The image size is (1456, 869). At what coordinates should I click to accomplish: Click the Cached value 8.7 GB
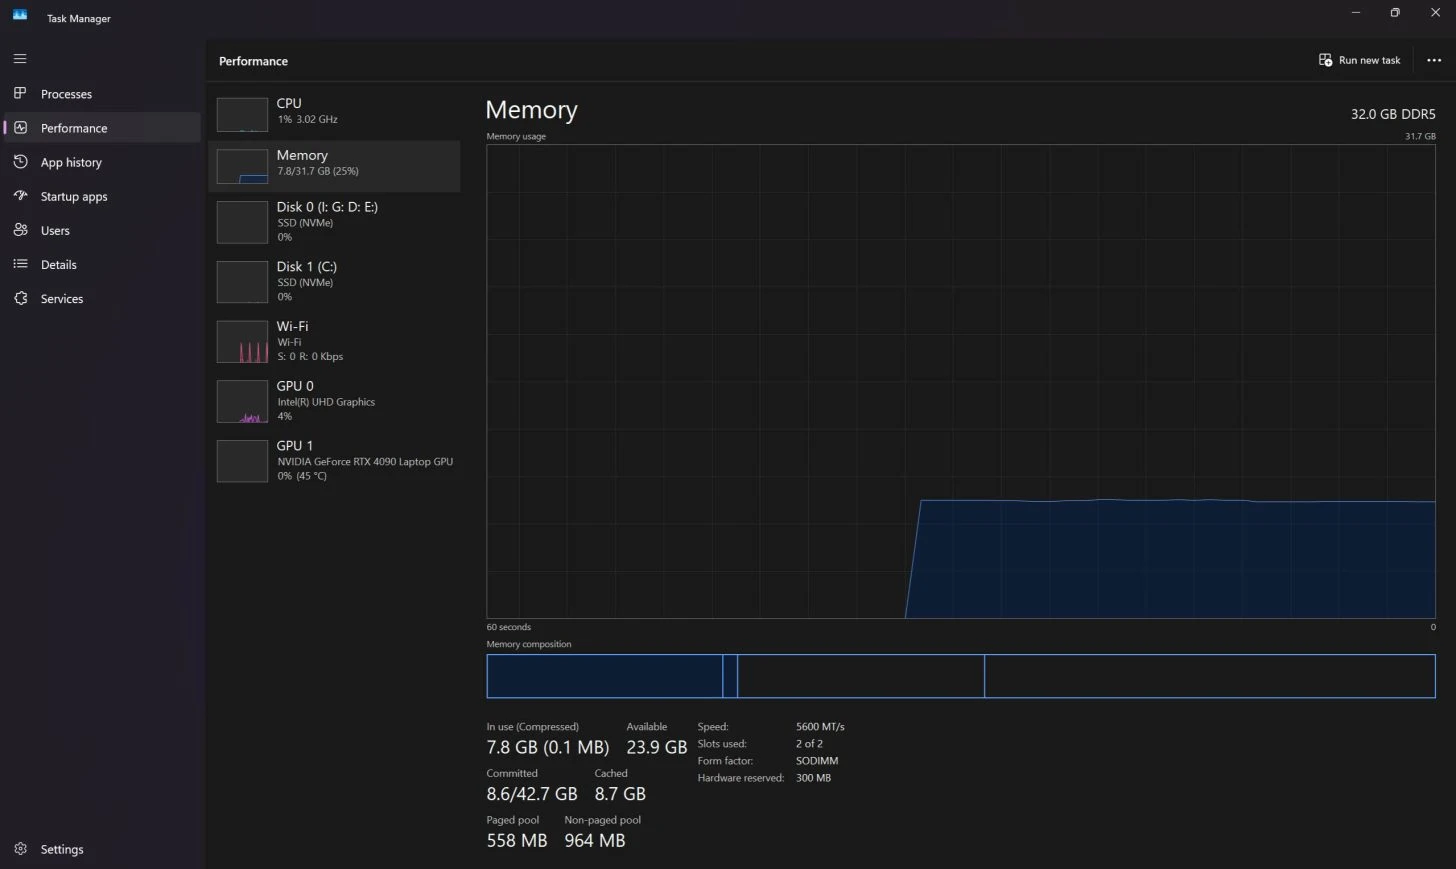[x=620, y=794]
